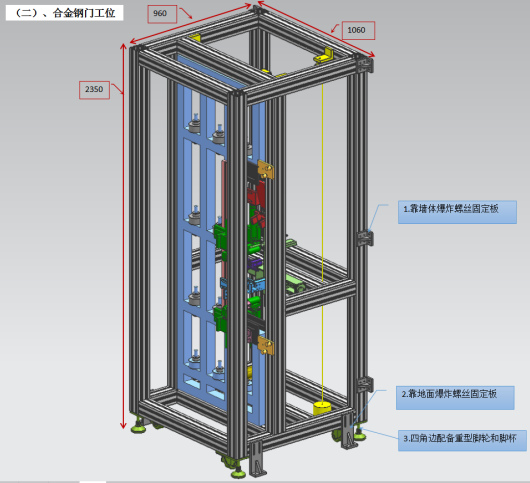Viewport: 530px width, 483px height.
Task: Click the 1.靠墙体爆炸螺丝固定板 callout
Action: coord(457,212)
